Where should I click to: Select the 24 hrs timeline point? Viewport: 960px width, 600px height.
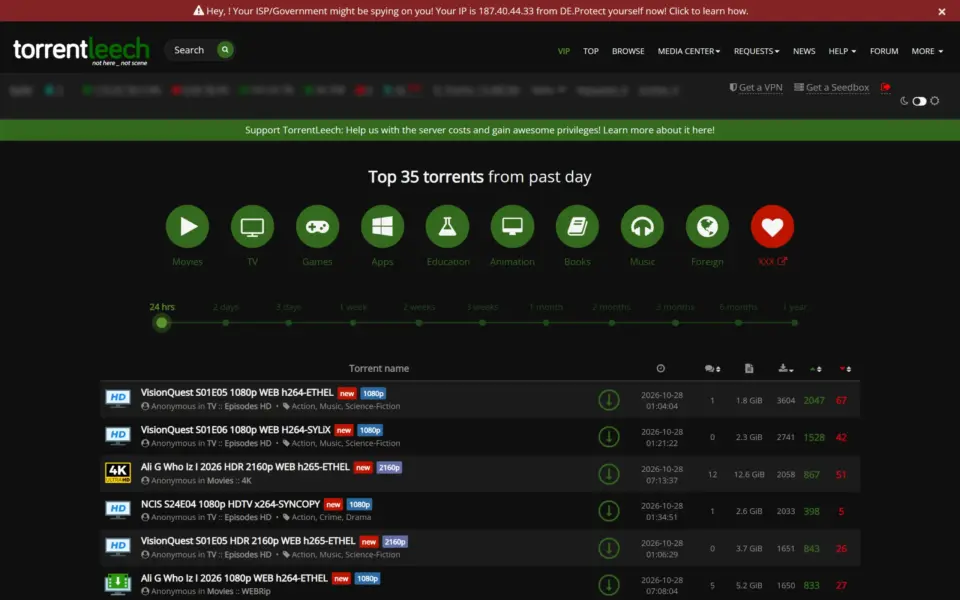click(x=162, y=323)
